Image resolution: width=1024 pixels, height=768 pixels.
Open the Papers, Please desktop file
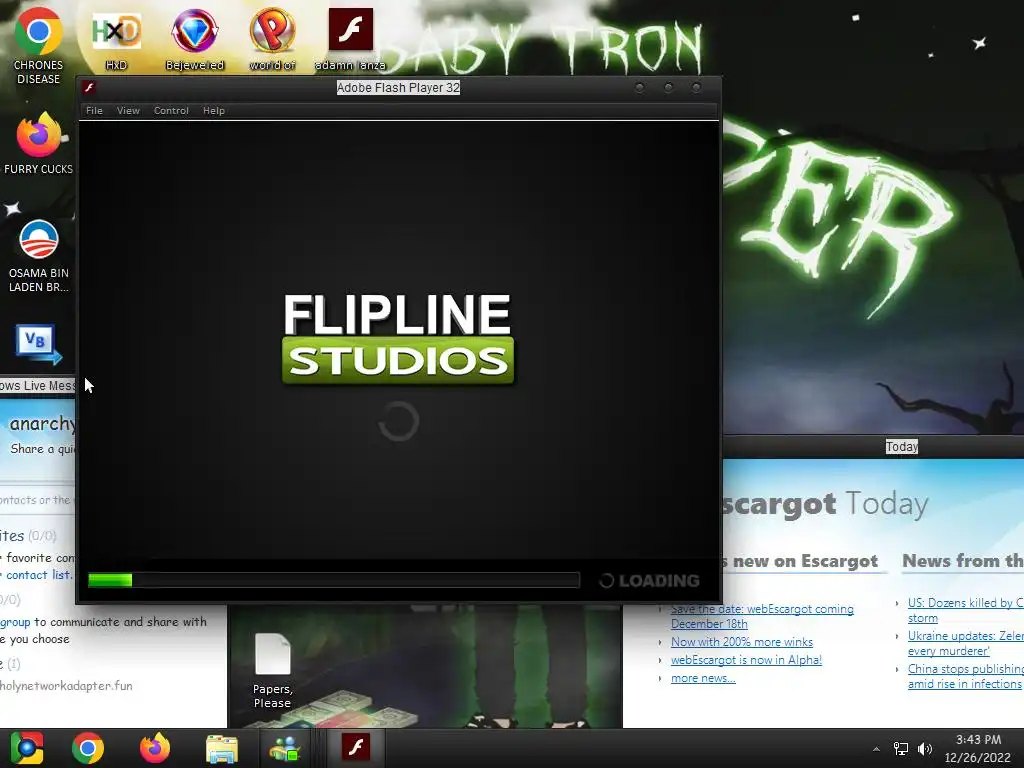click(272, 671)
